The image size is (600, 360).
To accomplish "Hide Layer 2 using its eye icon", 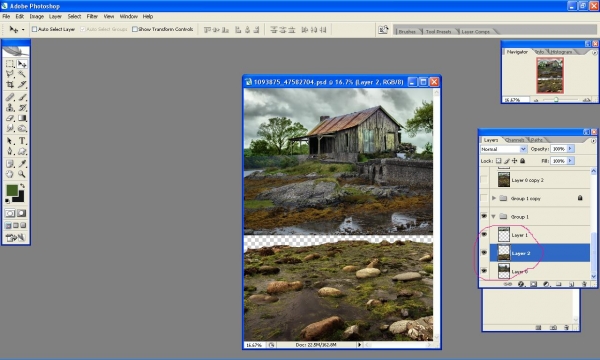I will 484,252.
